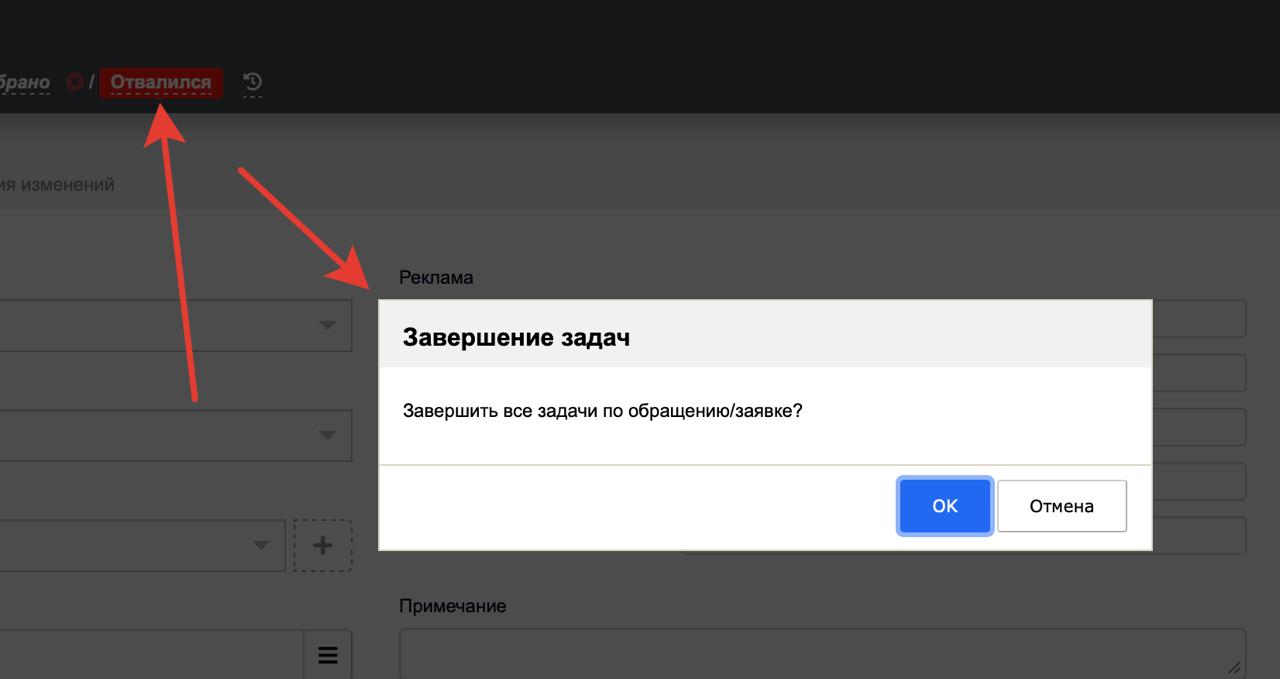Click the partially visible 'брано' link
Viewport: 1280px width, 679px height.
point(24,82)
